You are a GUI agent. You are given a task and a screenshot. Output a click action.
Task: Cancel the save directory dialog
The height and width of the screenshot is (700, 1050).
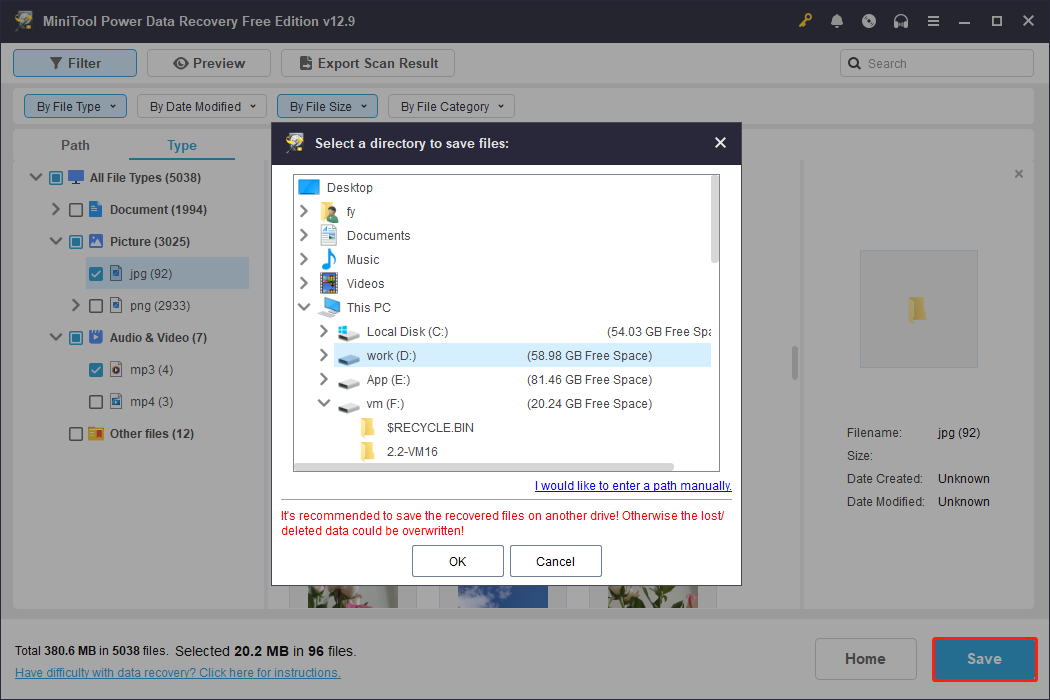(555, 561)
